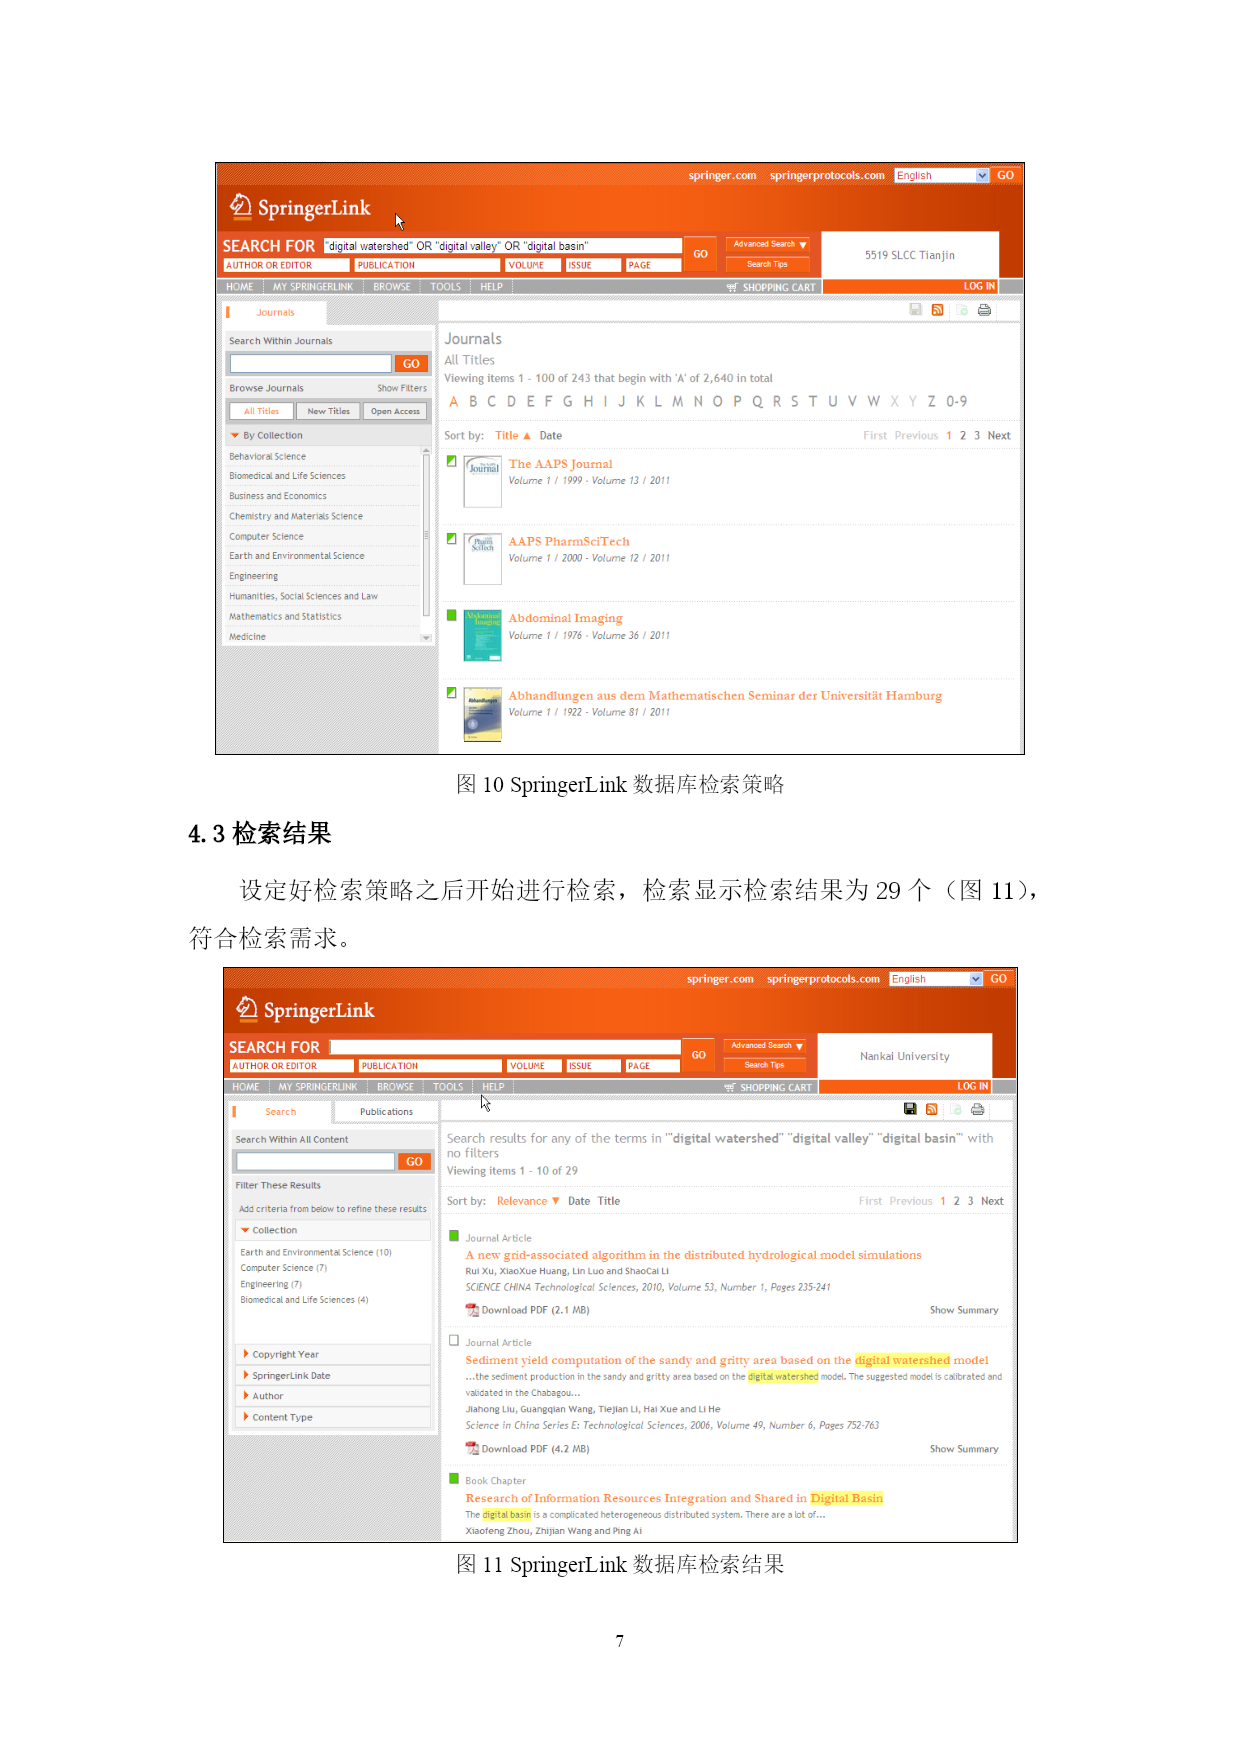
Task: Open the Sediment yield computation article title
Action: (727, 1360)
